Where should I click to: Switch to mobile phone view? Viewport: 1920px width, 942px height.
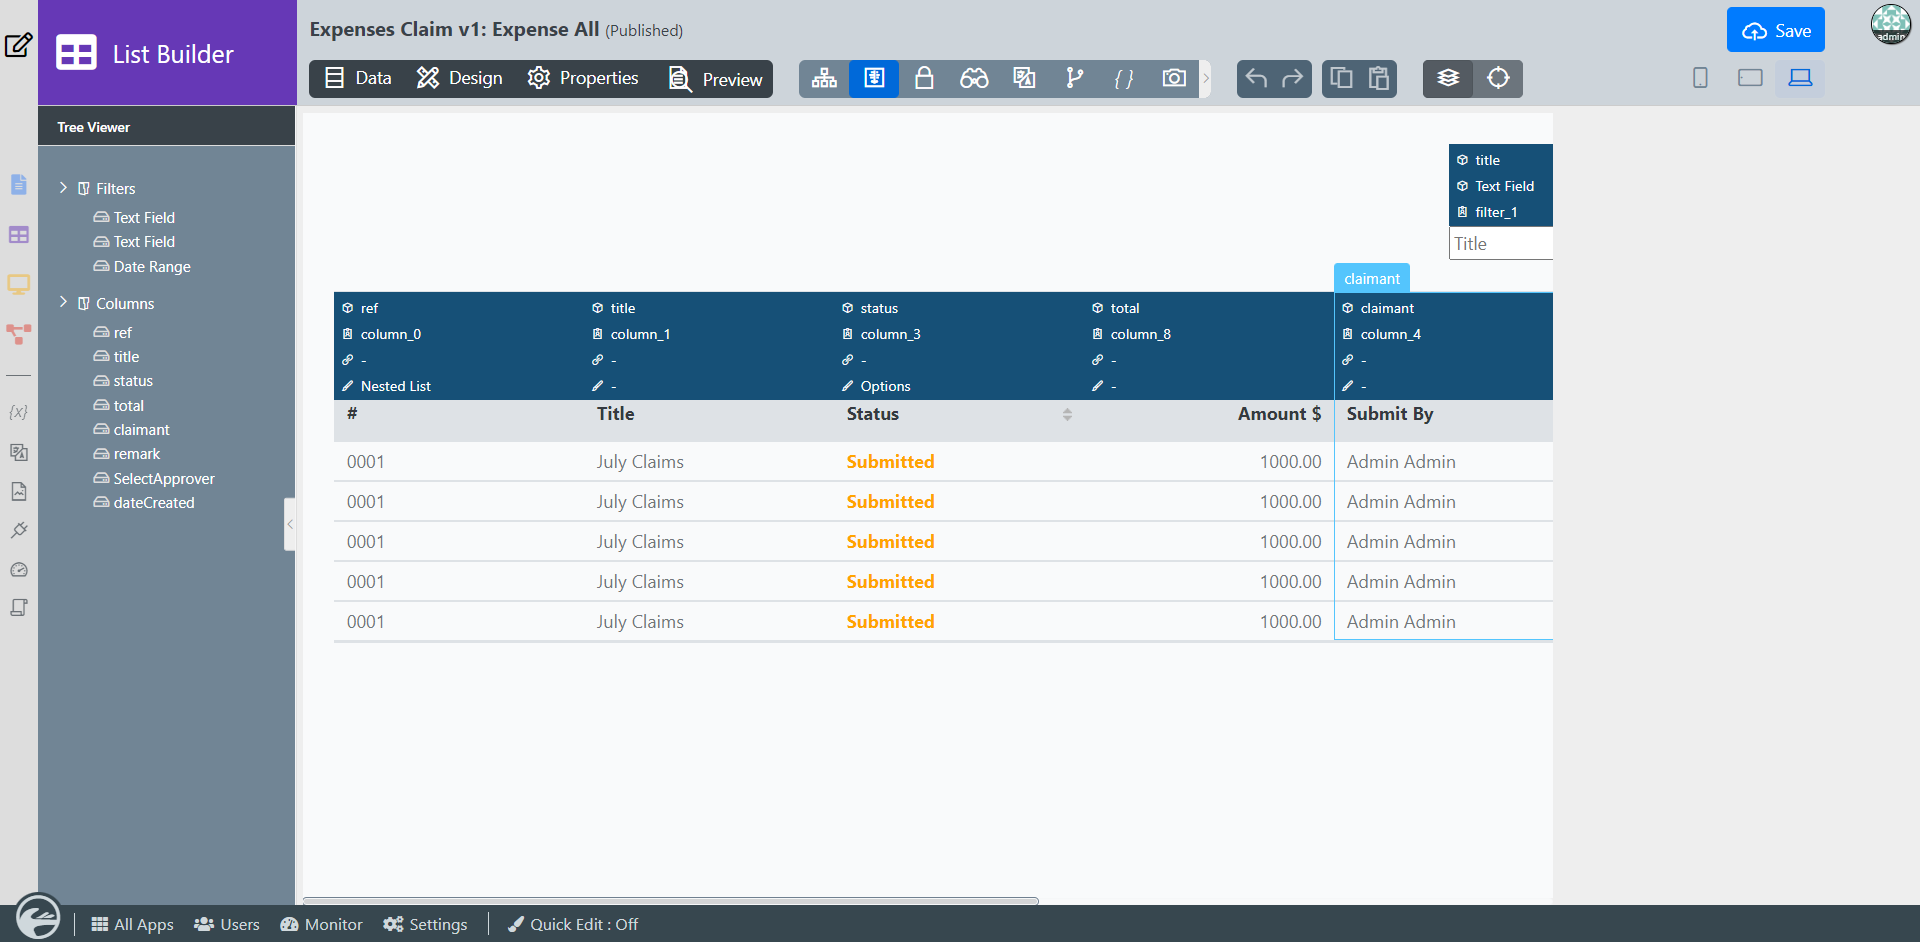coord(1700,78)
